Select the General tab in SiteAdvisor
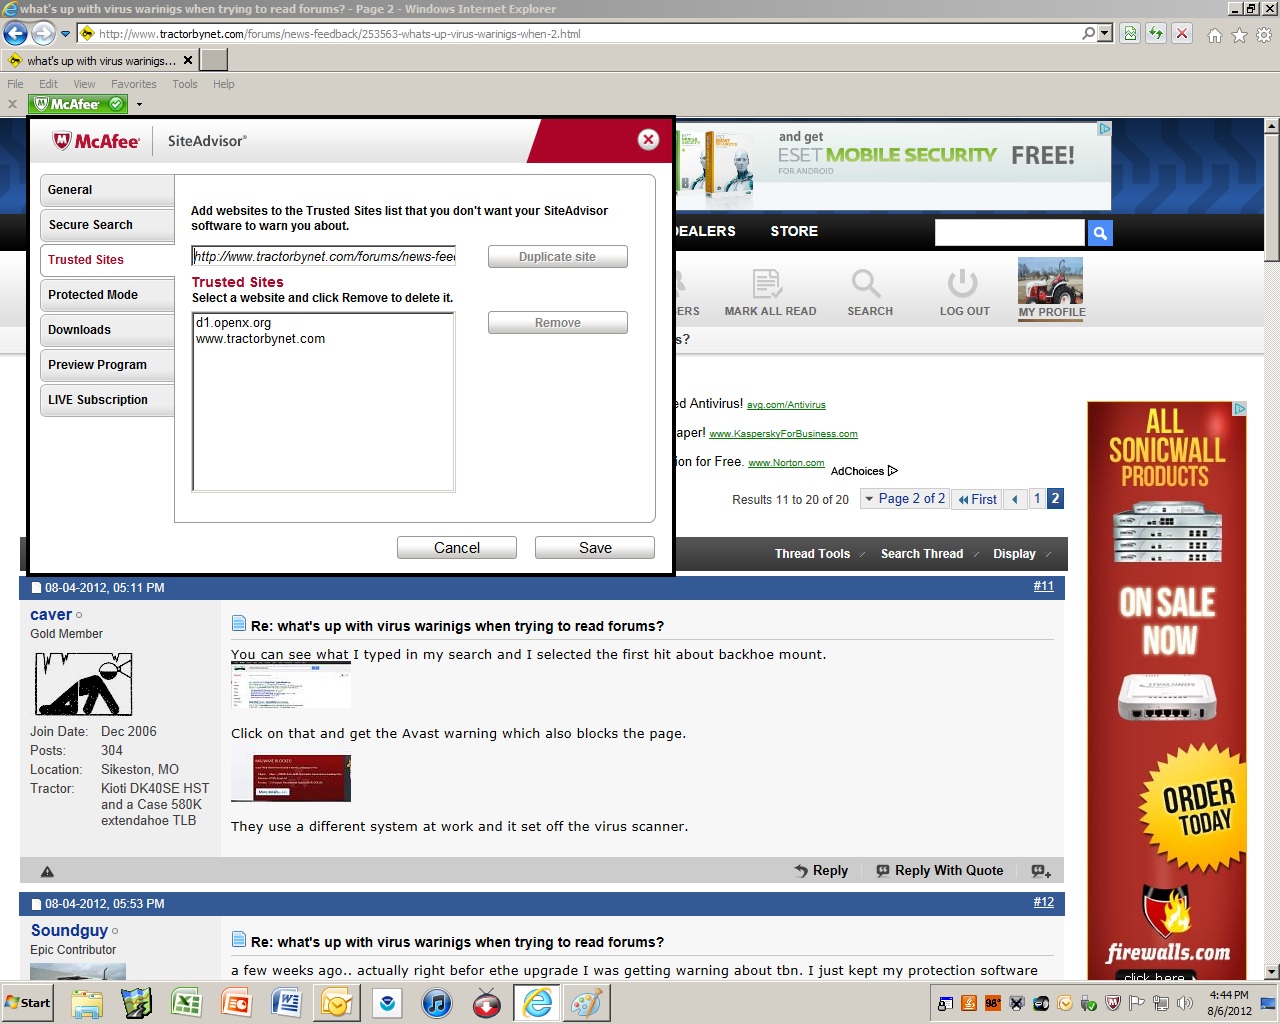This screenshot has width=1280, height=1024. [108, 190]
